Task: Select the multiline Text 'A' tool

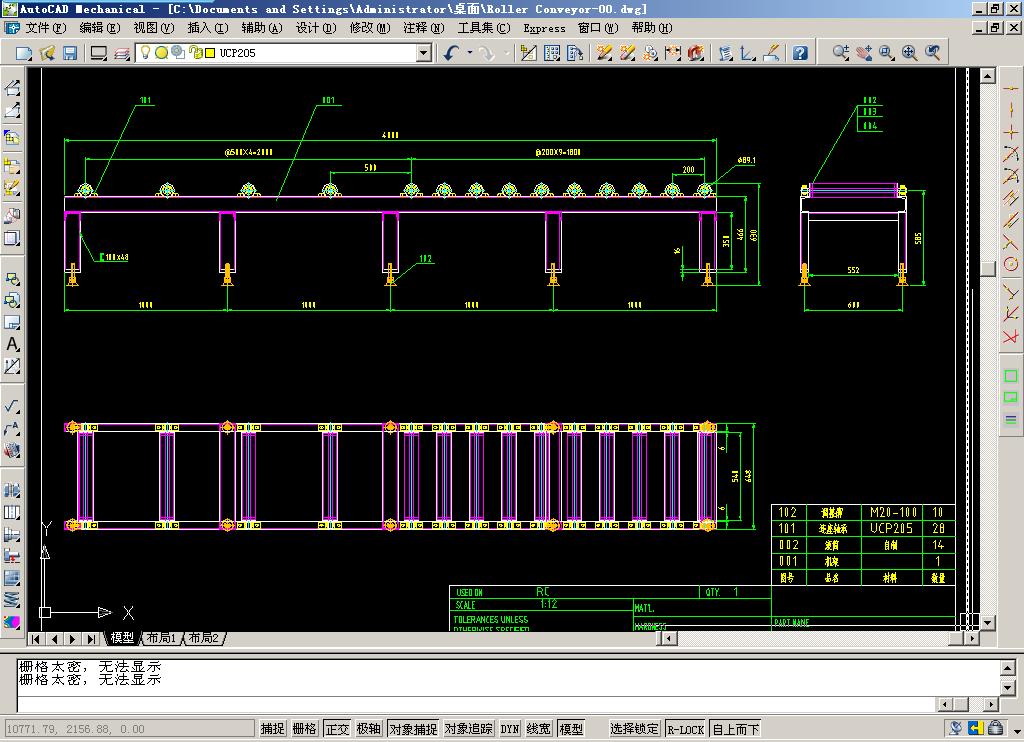Action: point(12,345)
